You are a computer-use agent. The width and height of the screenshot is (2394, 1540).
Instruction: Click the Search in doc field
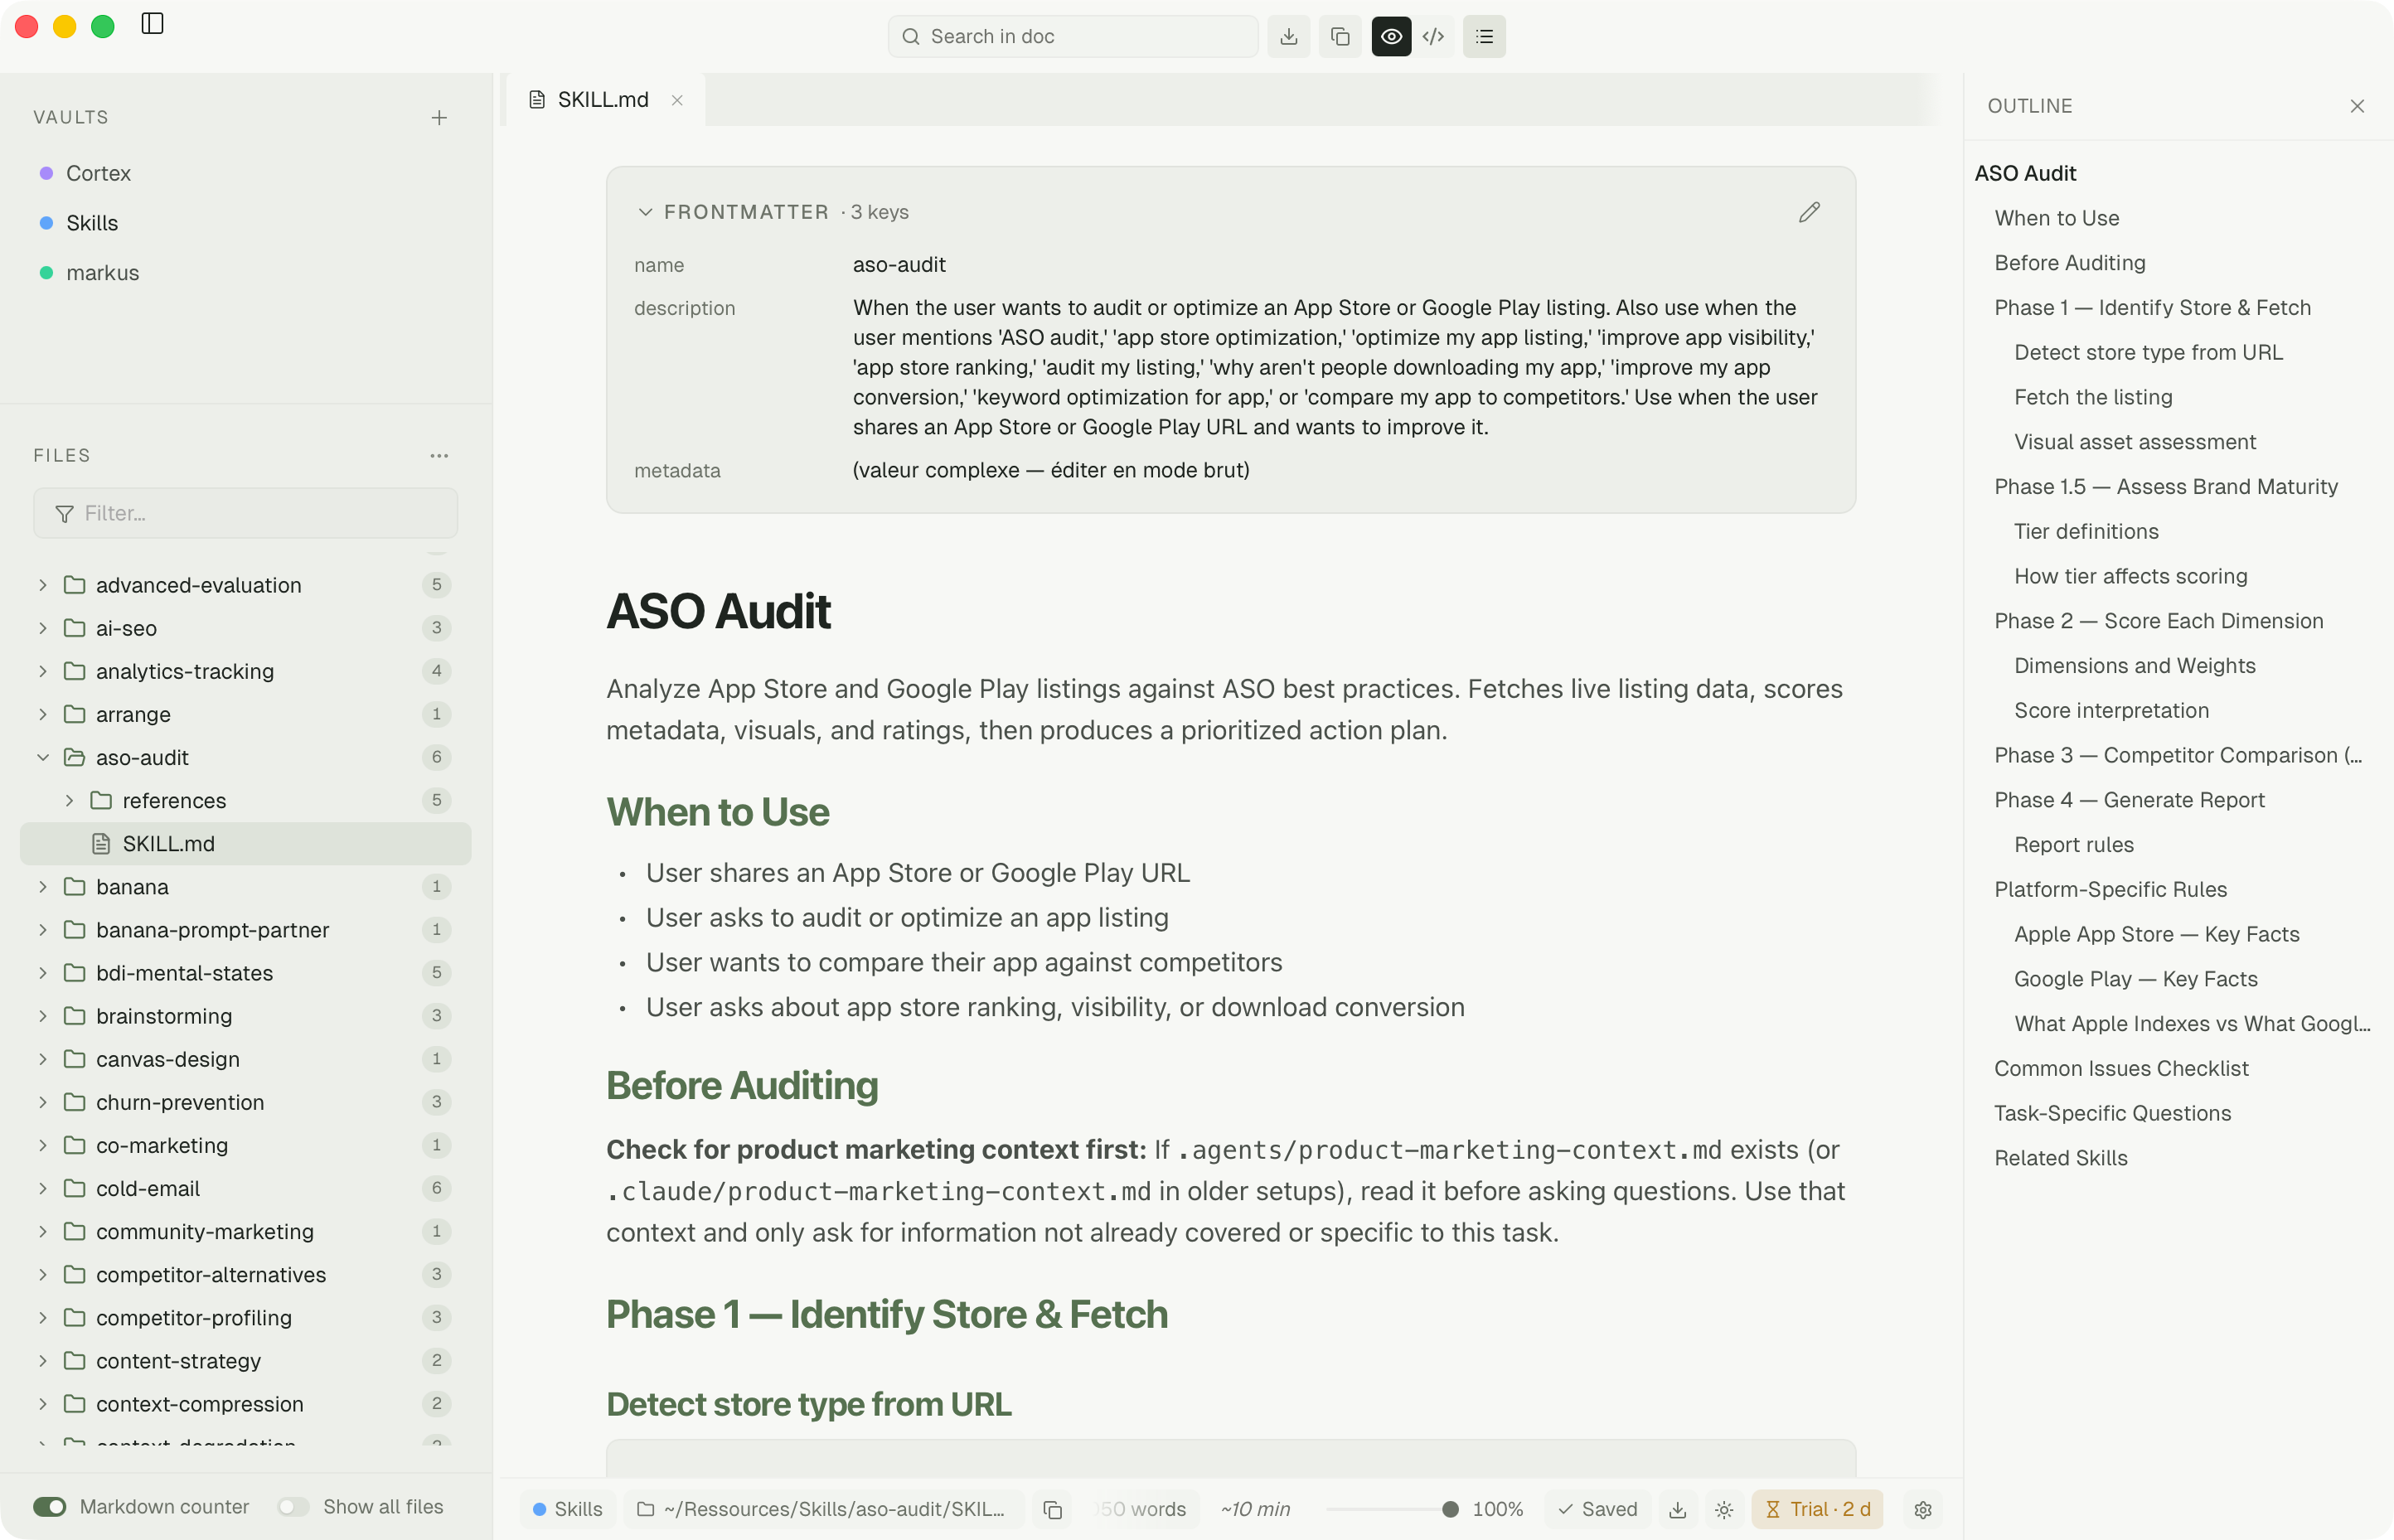(1073, 37)
